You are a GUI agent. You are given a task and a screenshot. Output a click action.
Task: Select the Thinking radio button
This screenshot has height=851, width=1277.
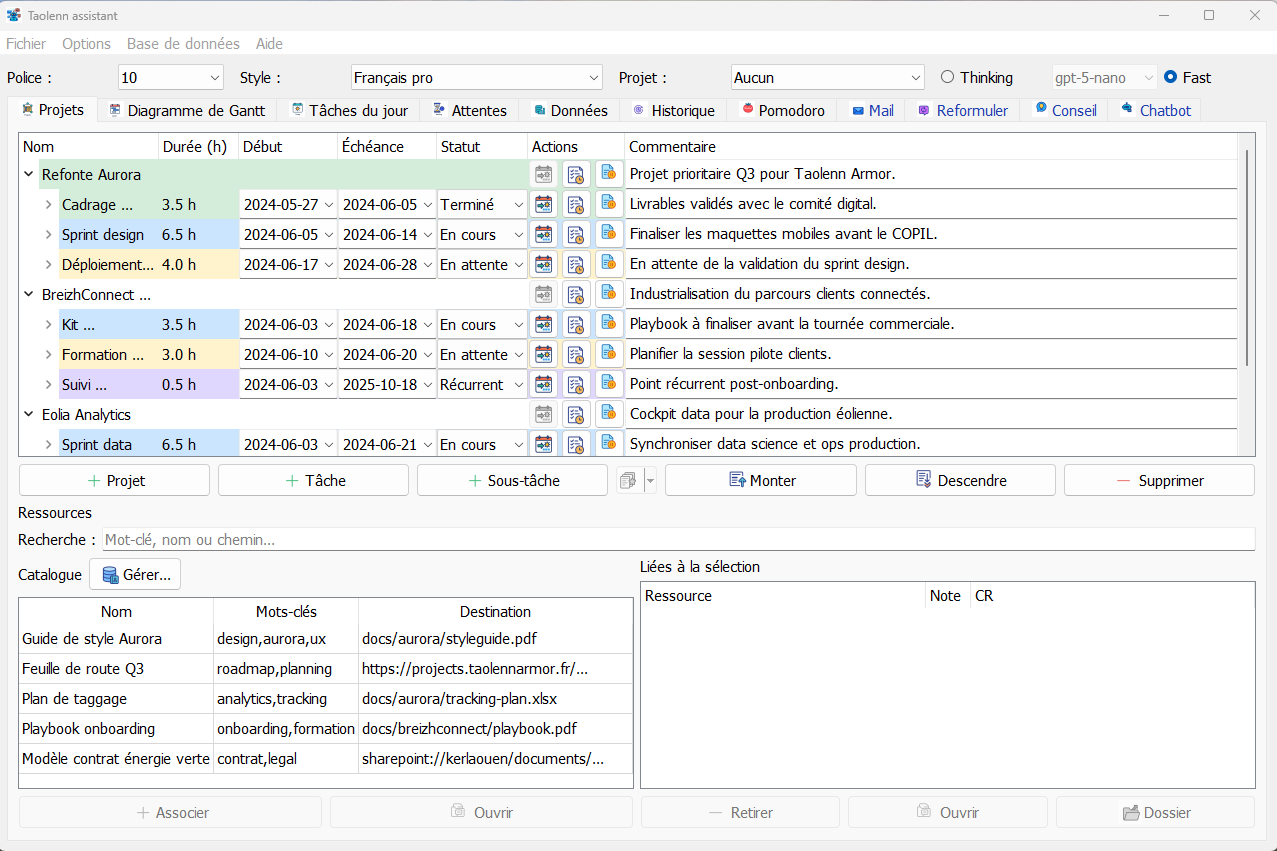[x=947, y=78]
